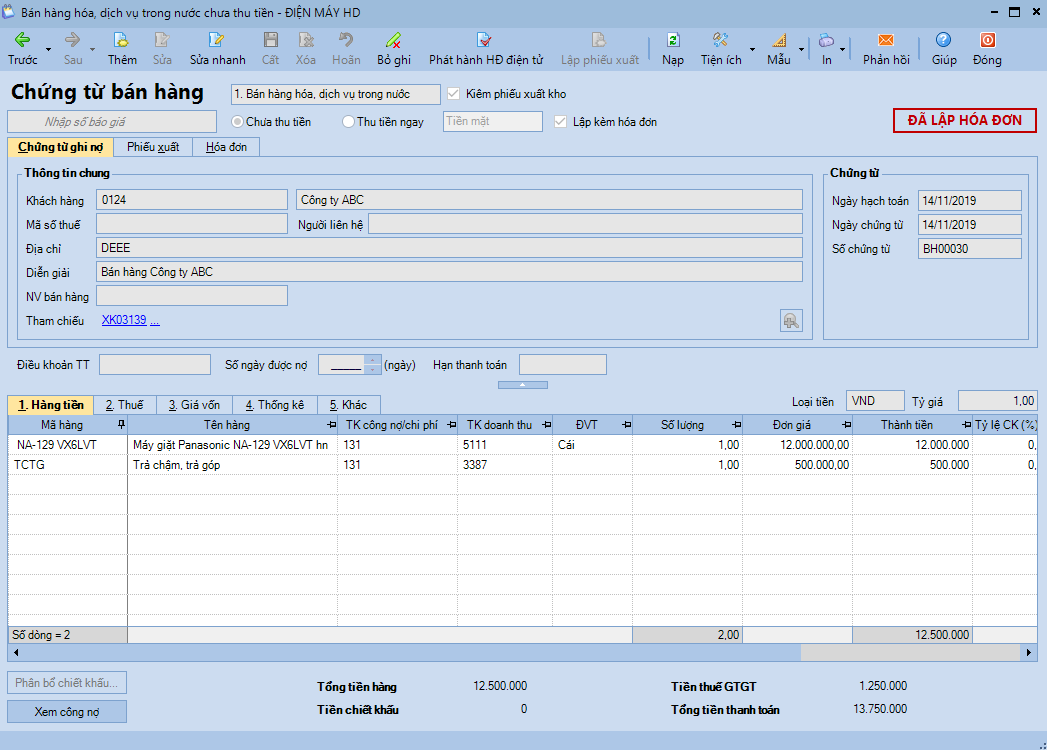
Task: Click the Thêm (add) toolbar icon
Action: point(122,40)
